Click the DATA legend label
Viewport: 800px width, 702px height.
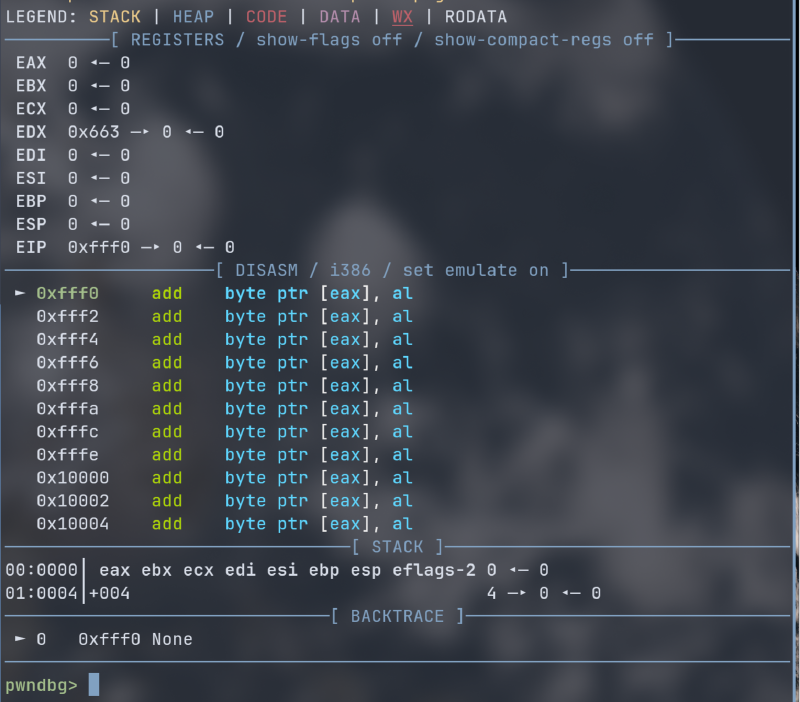[340, 17]
